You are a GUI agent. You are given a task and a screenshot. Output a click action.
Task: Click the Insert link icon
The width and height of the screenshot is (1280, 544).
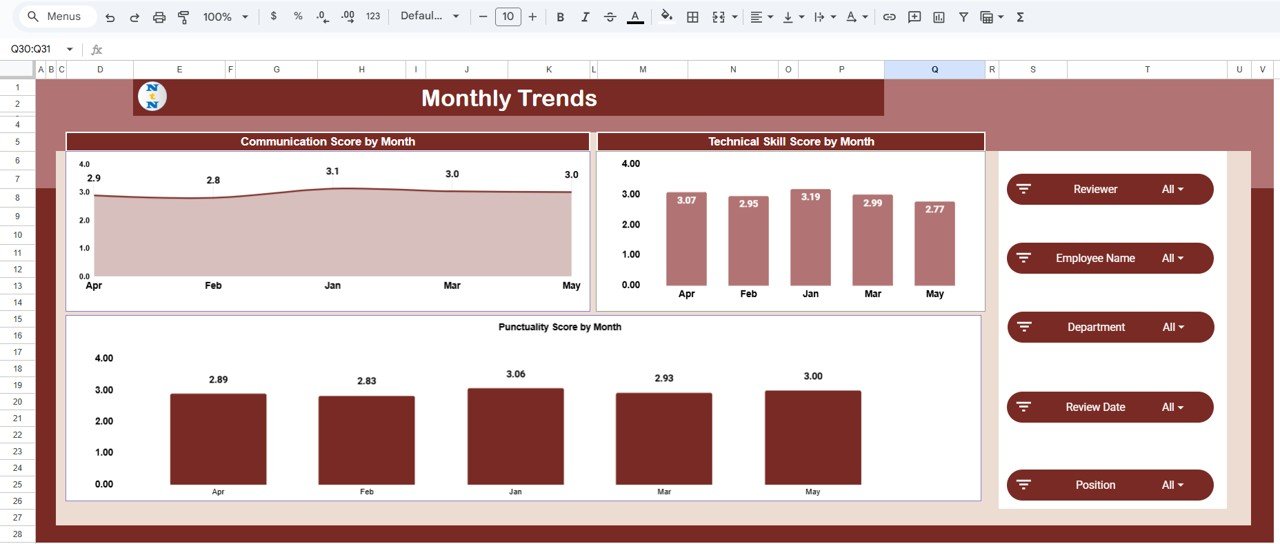point(889,17)
